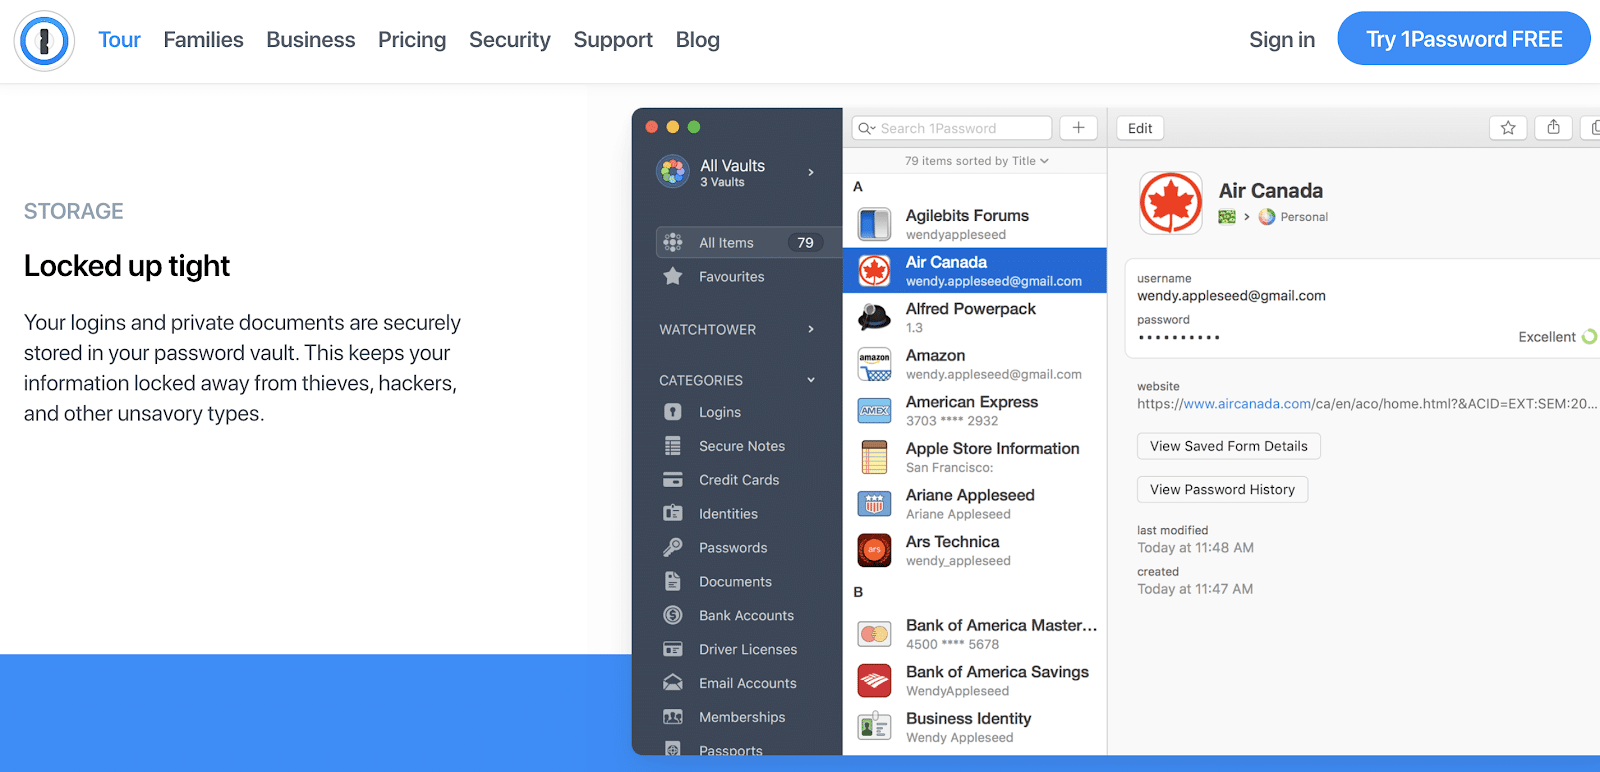Select the Logins category icon
The image size is (1600, 772).
[673, 412]
